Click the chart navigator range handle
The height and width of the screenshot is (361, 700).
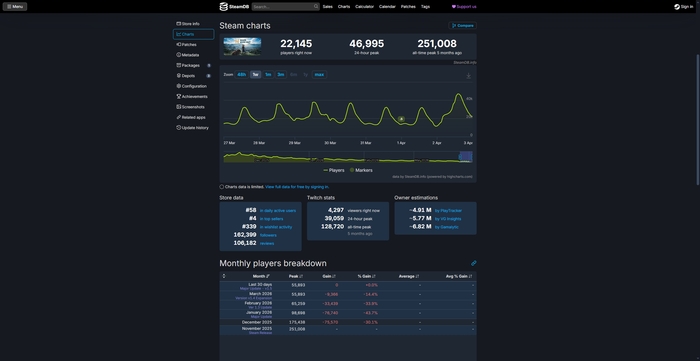(x=460, y=157)
